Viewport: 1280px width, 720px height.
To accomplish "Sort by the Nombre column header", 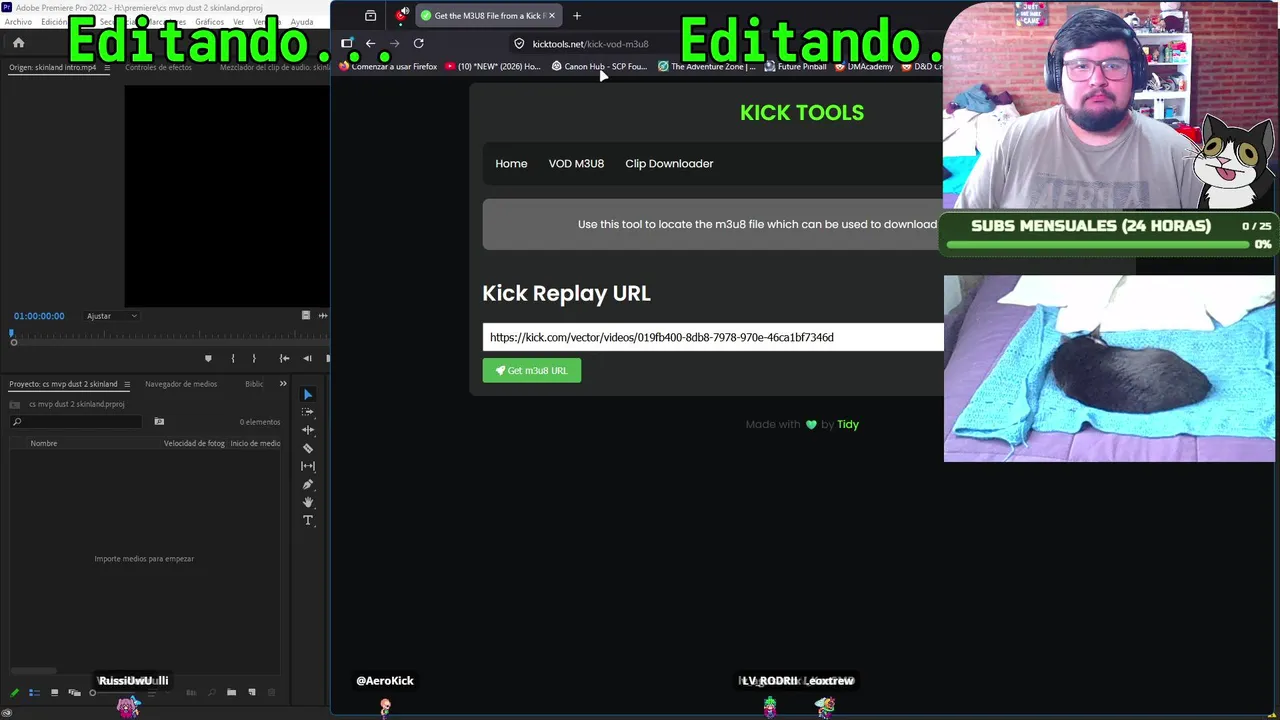I will pyautogui.click(x=44, y=443).
